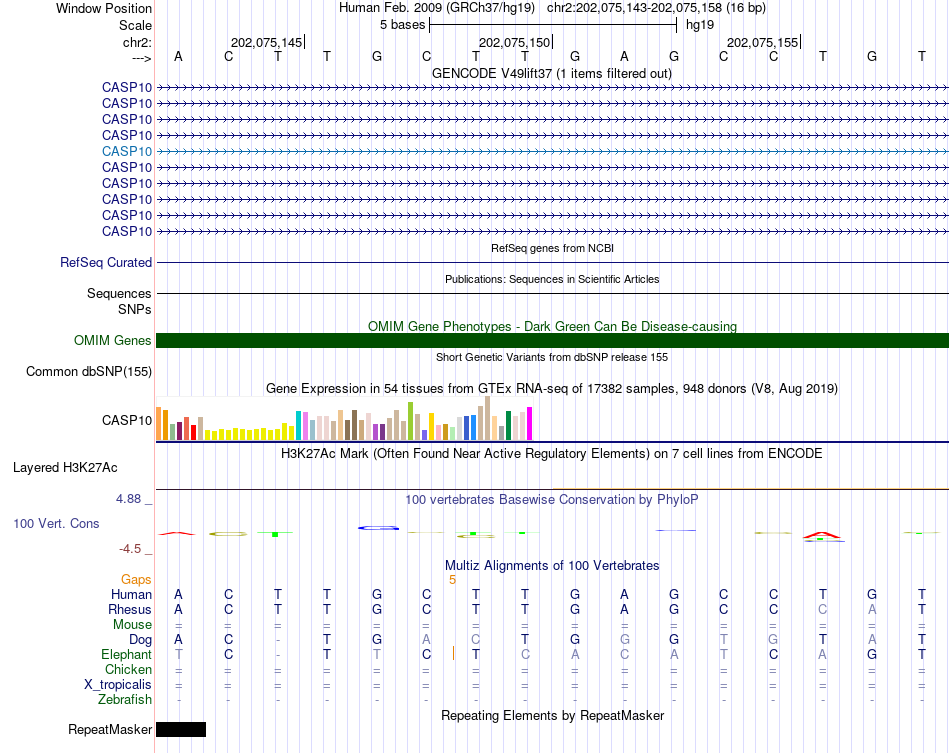This screenshot has width=950, height=753.
Task: Click the OMIM Gene Phenotypes green title
Action: coord(552,327)
